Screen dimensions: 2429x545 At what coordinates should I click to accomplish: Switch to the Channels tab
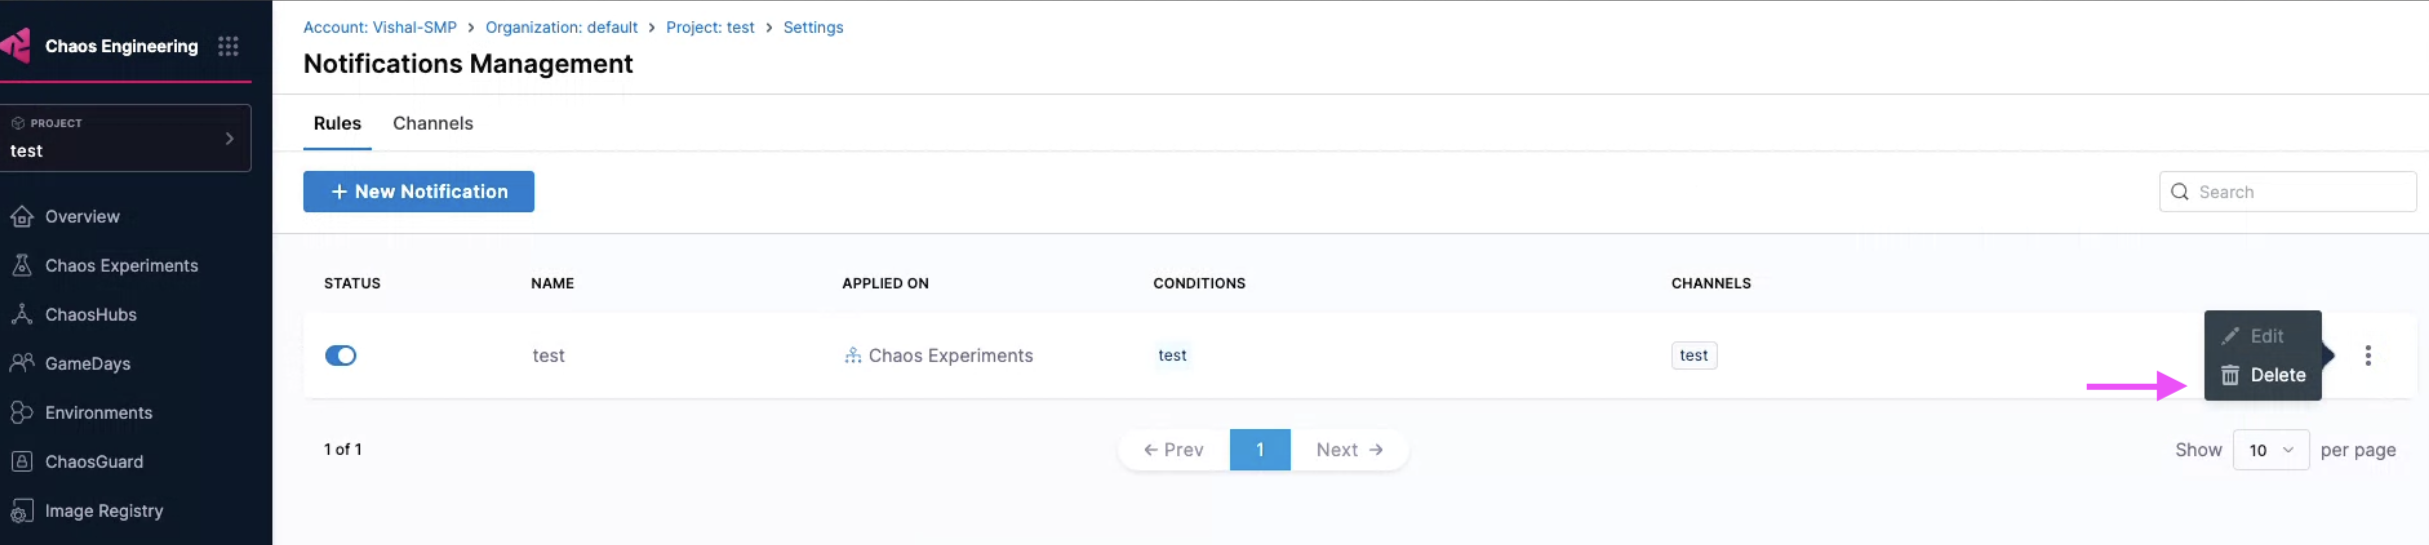(432, 124)
